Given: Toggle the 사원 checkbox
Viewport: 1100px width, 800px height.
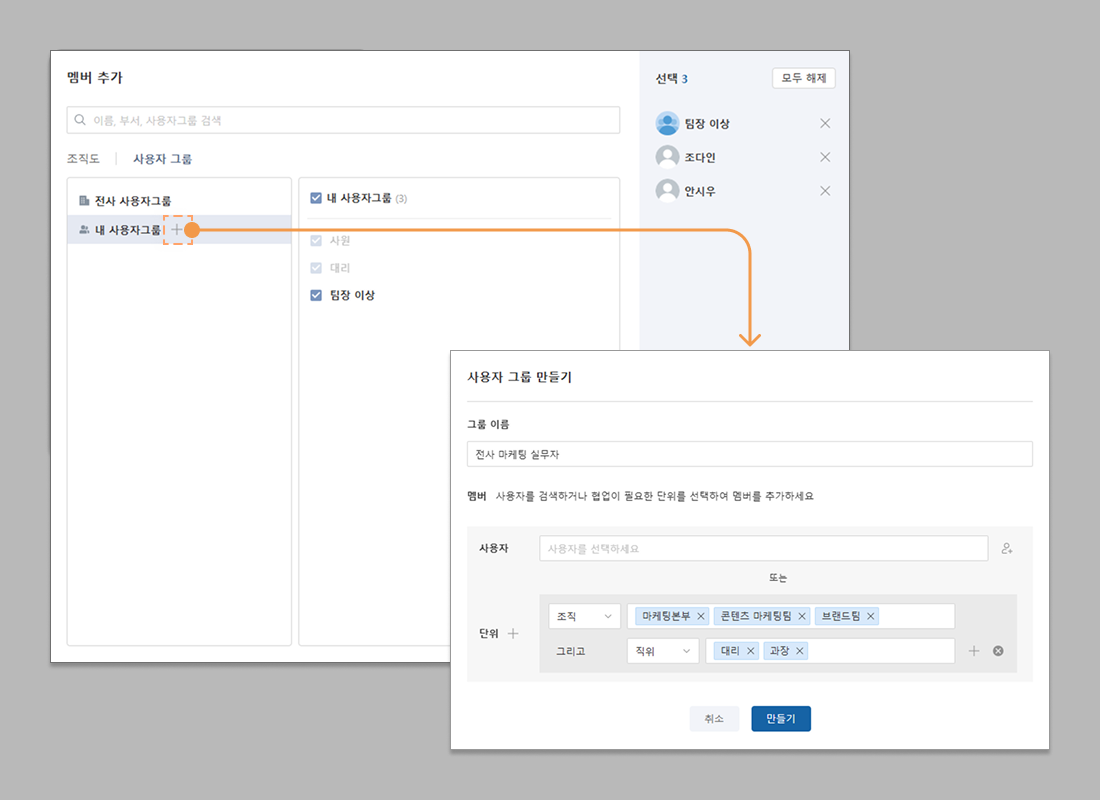Looking at the screenshot, I should [316, 241].
